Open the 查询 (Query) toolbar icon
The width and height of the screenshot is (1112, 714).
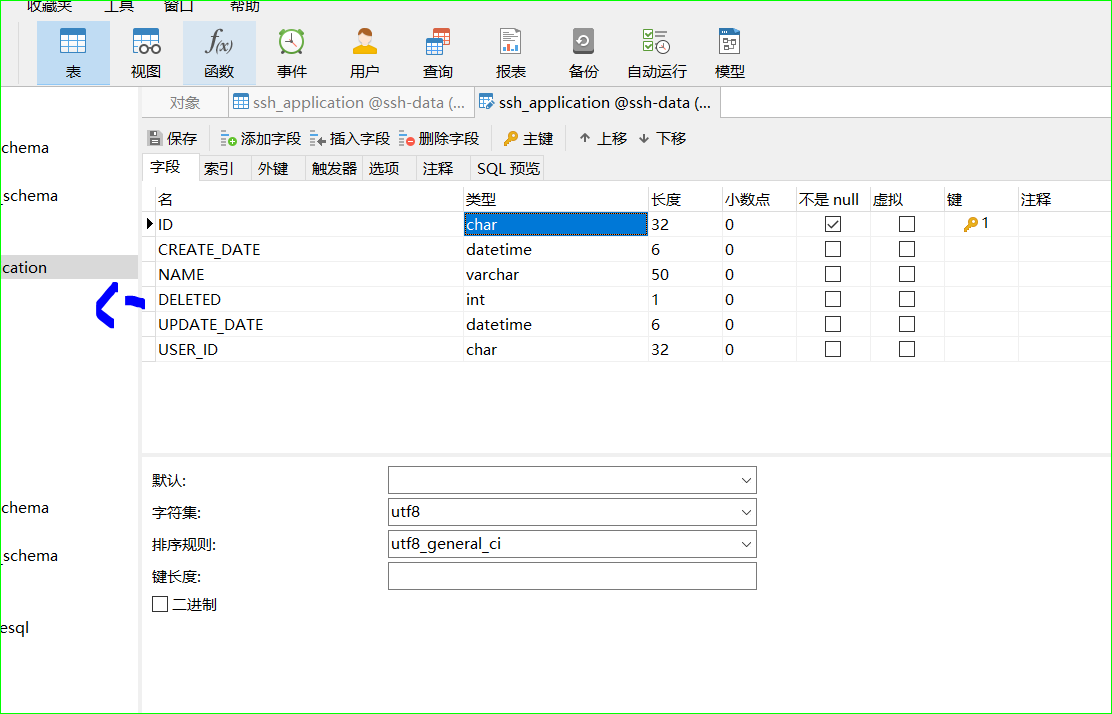[438, 53]
